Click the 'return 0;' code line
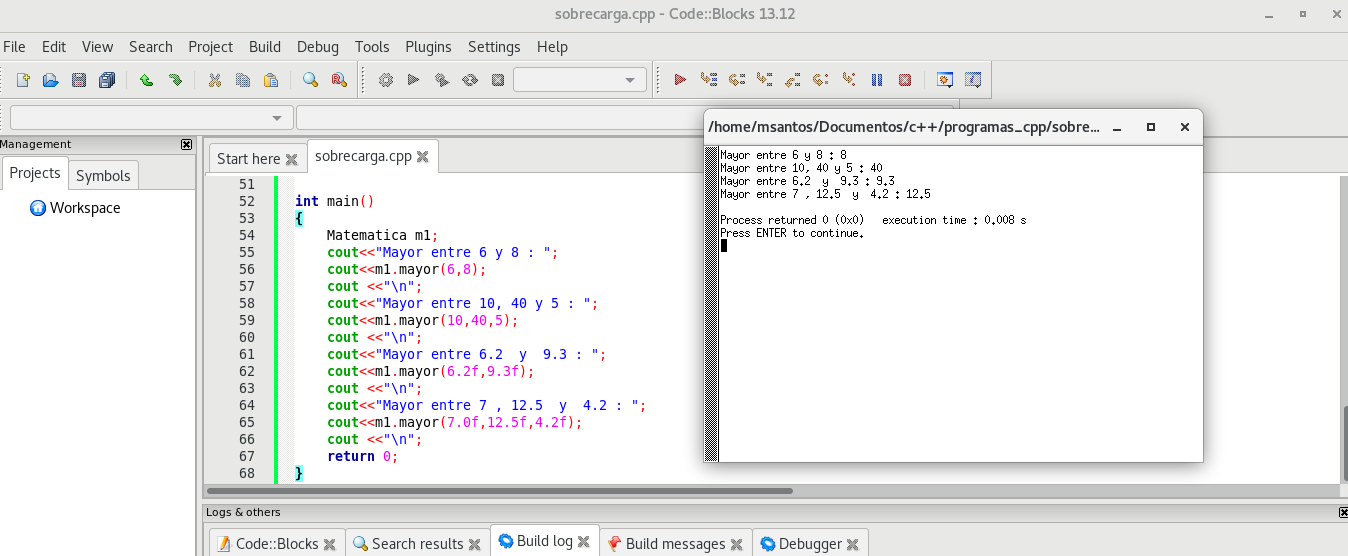1348x556 pixels. pyautogui.click(x=362, y=456)
